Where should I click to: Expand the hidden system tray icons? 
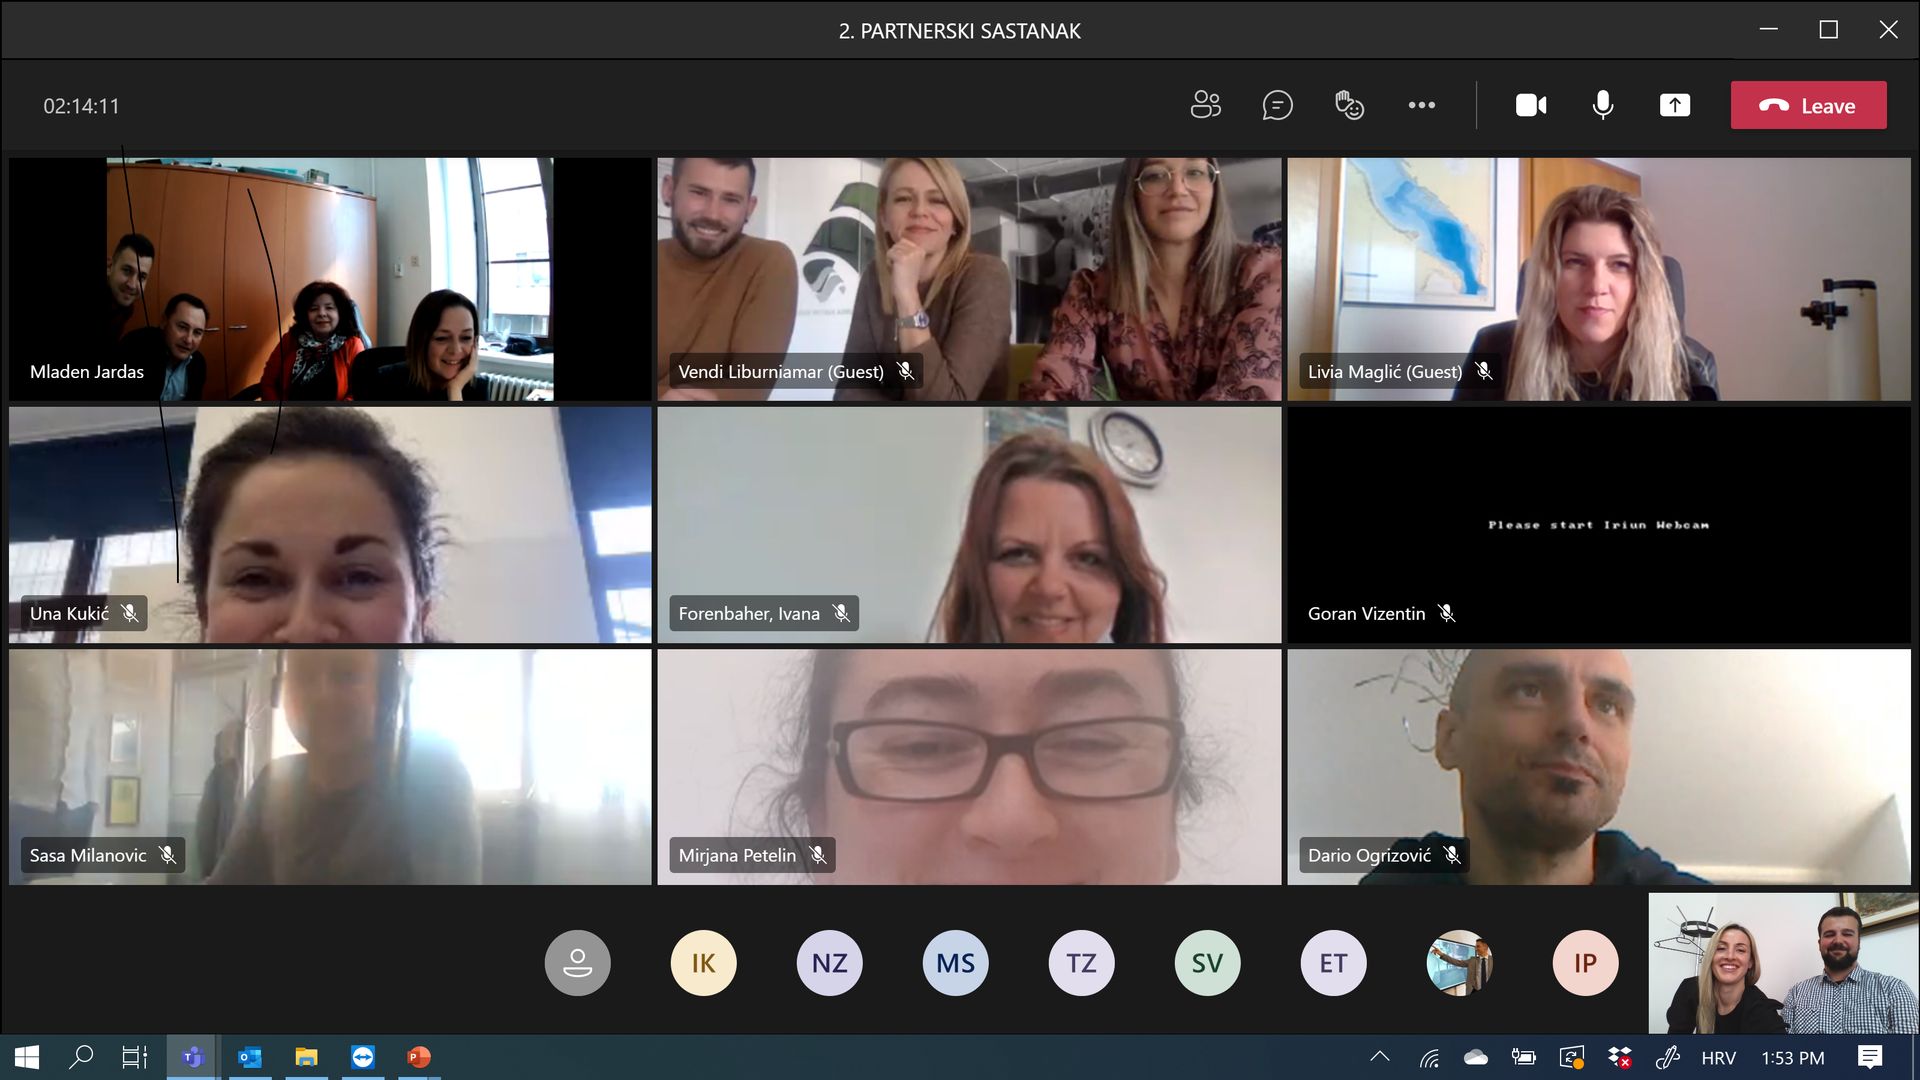coord(1380,1057)
